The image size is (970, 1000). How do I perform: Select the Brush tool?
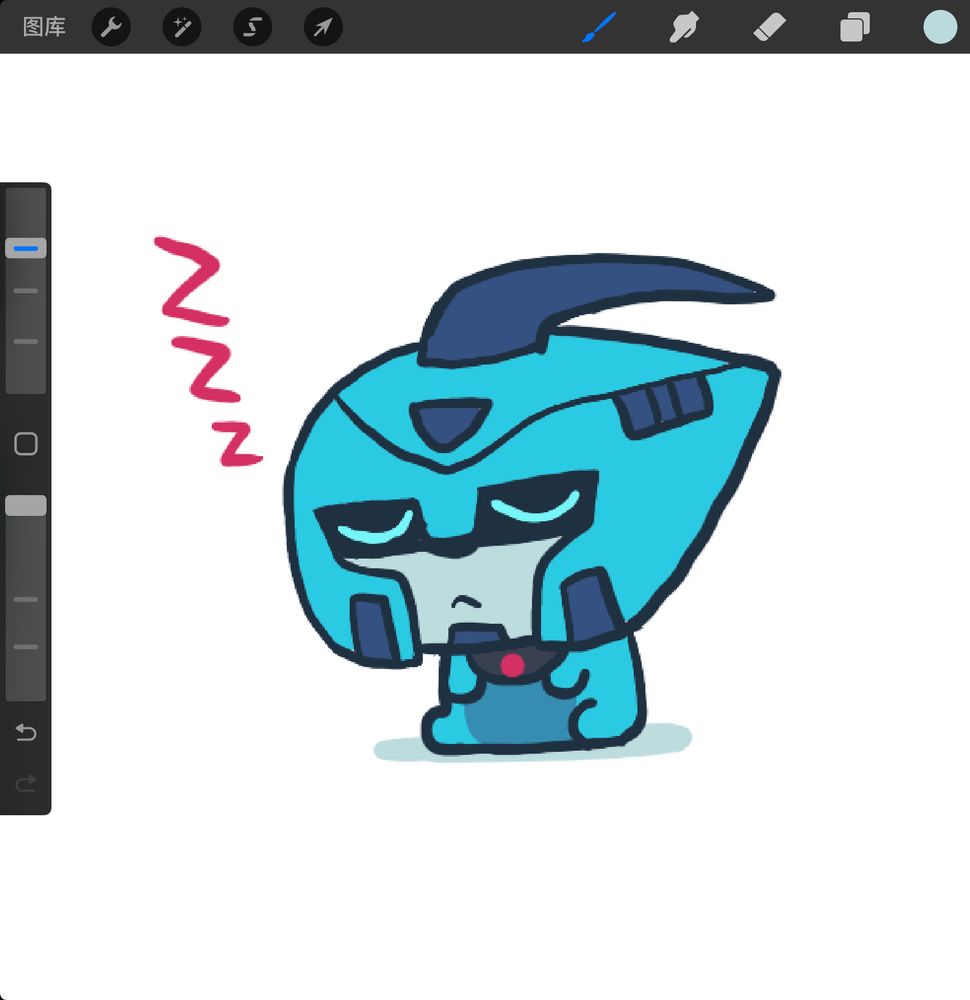(x=599, y=27)
